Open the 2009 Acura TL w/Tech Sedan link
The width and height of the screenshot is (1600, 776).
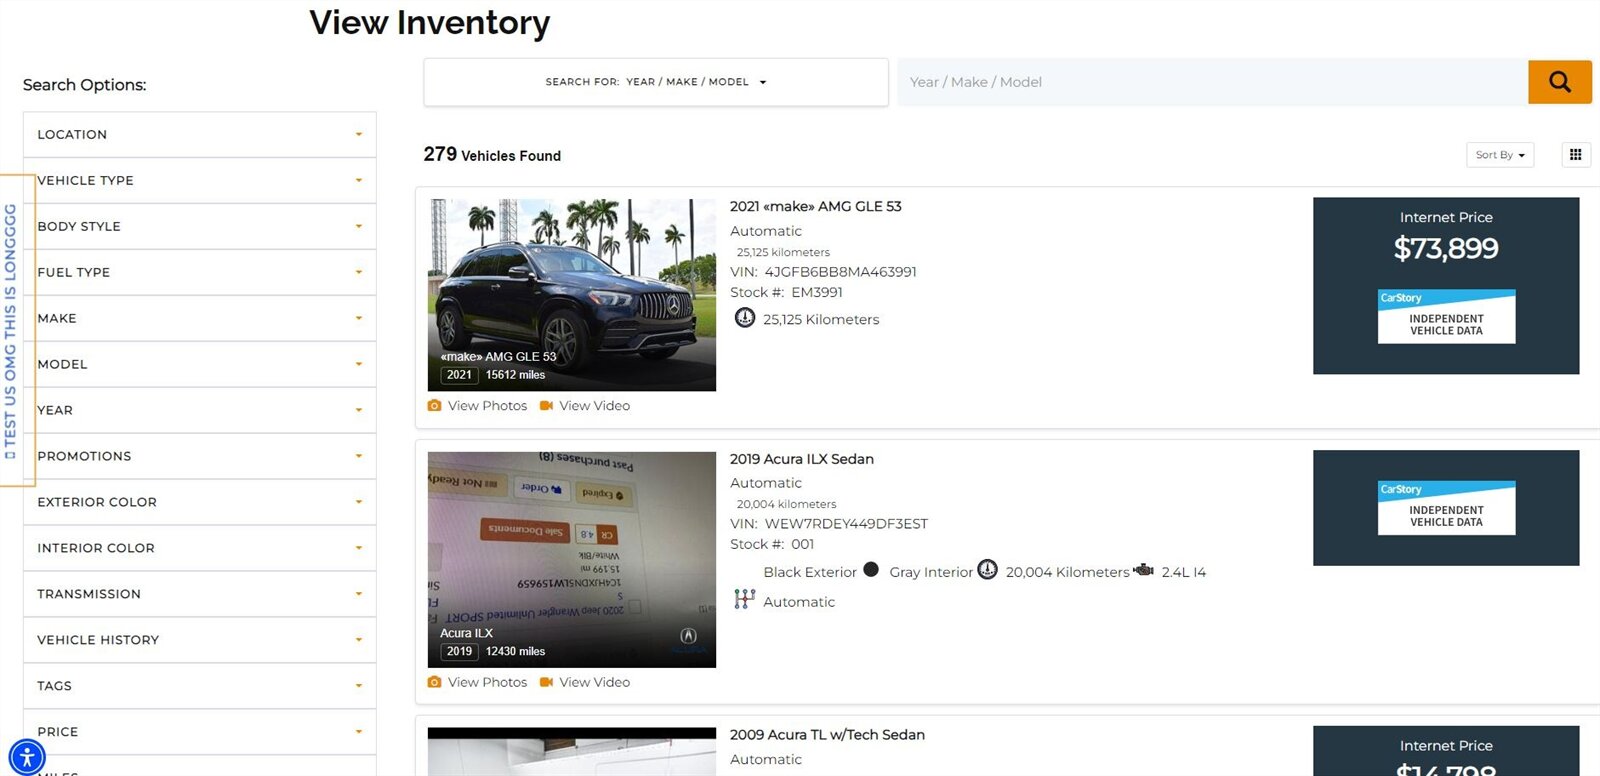[827, 735]
